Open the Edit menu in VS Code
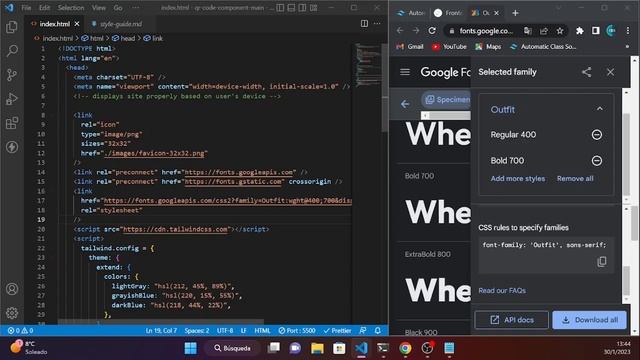 [44, 8]
